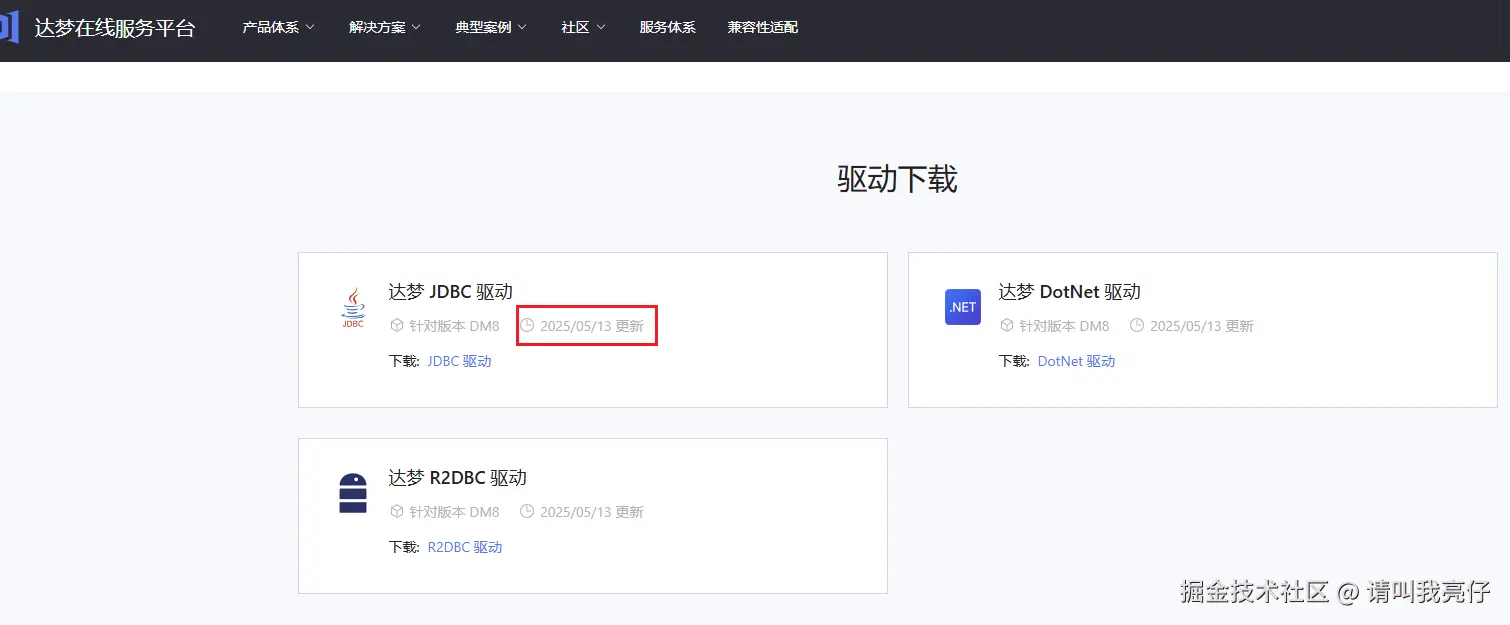Click the cube icon in JDBC card

(397, 326)
